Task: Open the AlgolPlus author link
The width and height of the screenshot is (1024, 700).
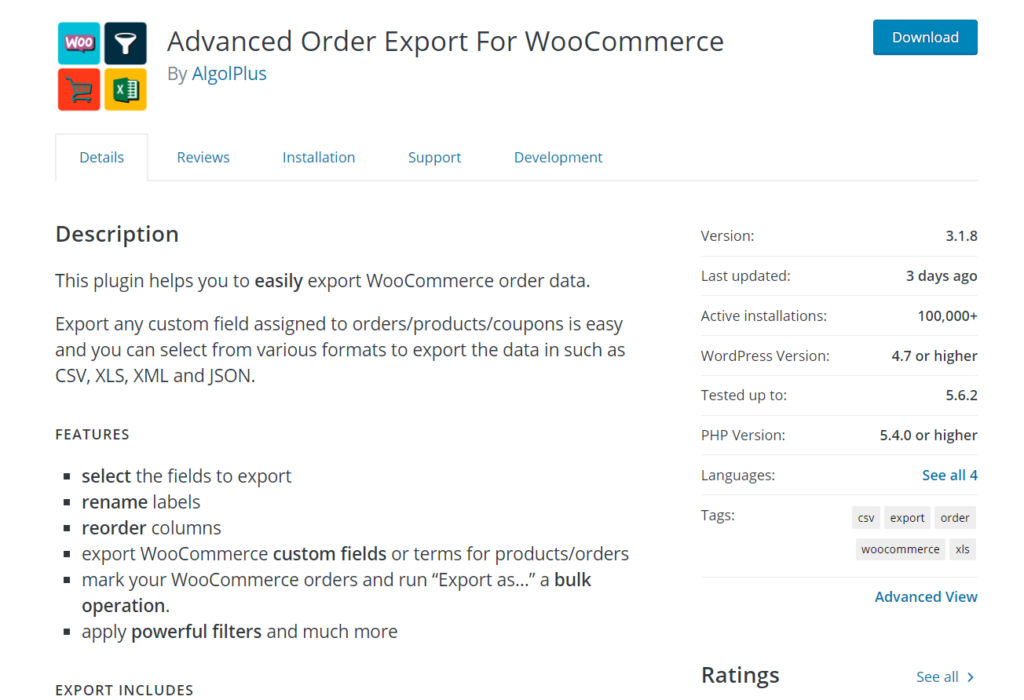Action: point(229,74)
